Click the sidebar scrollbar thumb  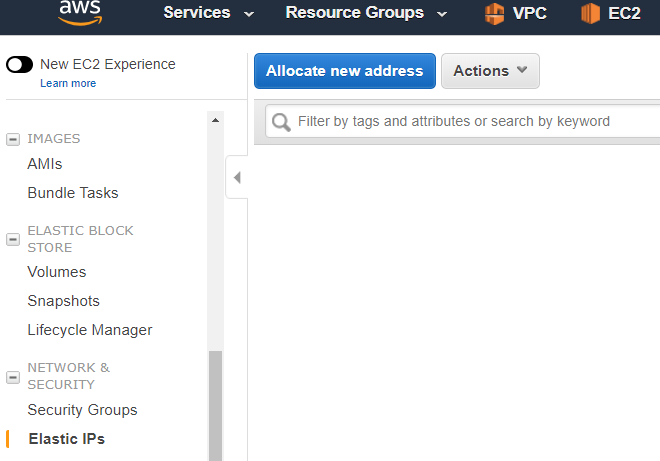(x=216, y=406)
